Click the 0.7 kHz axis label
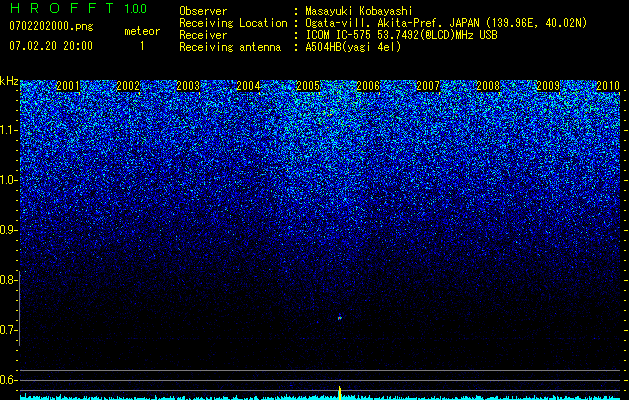Image resolution: width=629 pixels, height=400 pixels. 9,330
